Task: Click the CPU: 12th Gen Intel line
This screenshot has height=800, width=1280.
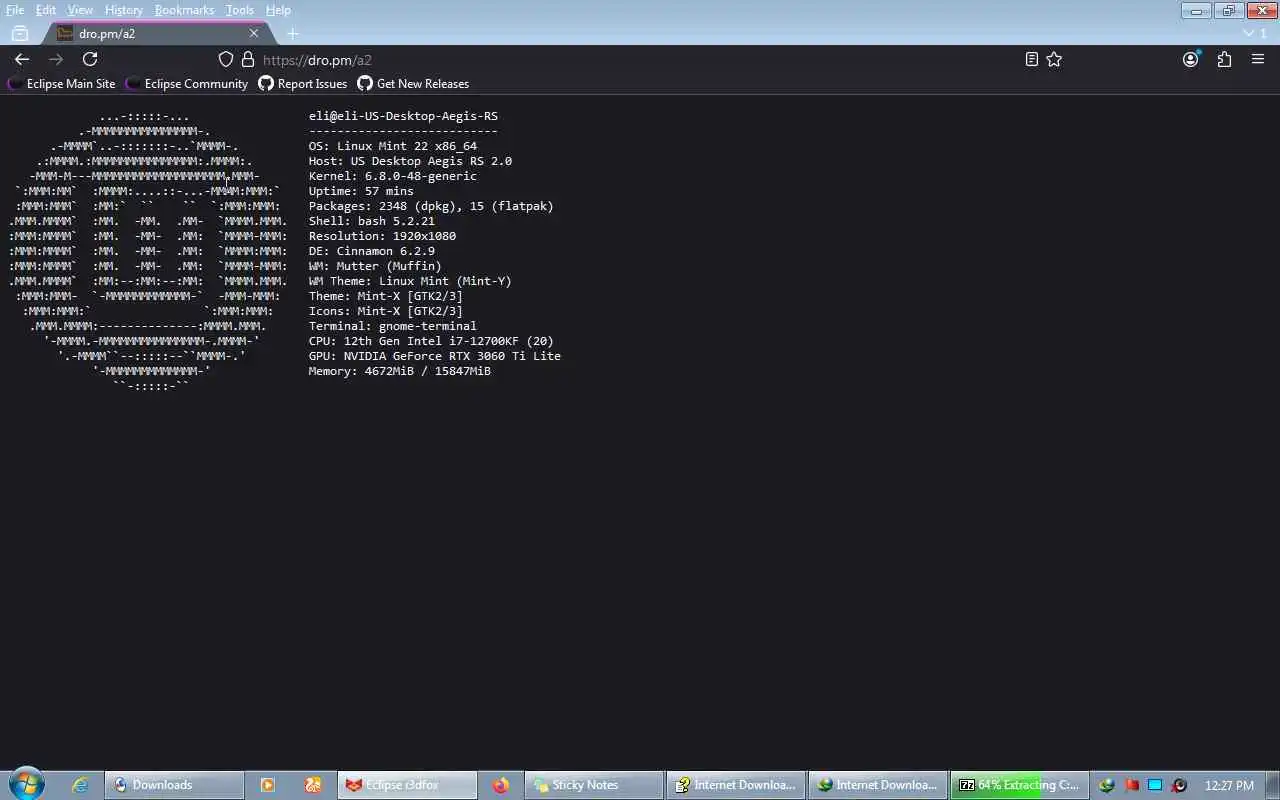Action: point(431,341)
